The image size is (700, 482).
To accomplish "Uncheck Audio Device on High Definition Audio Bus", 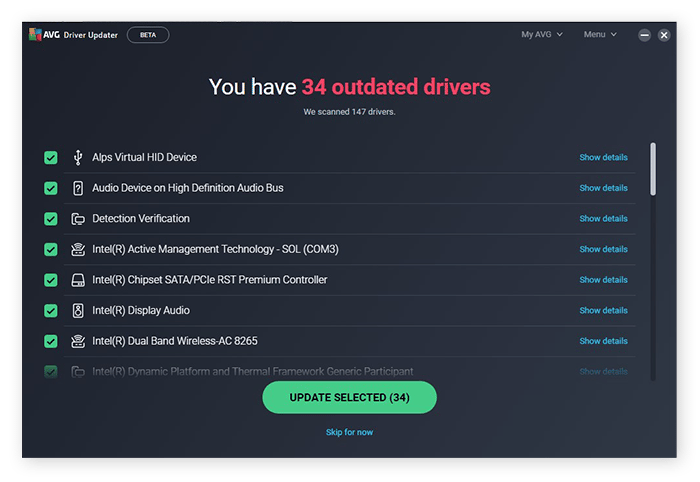I will (51, 188).
